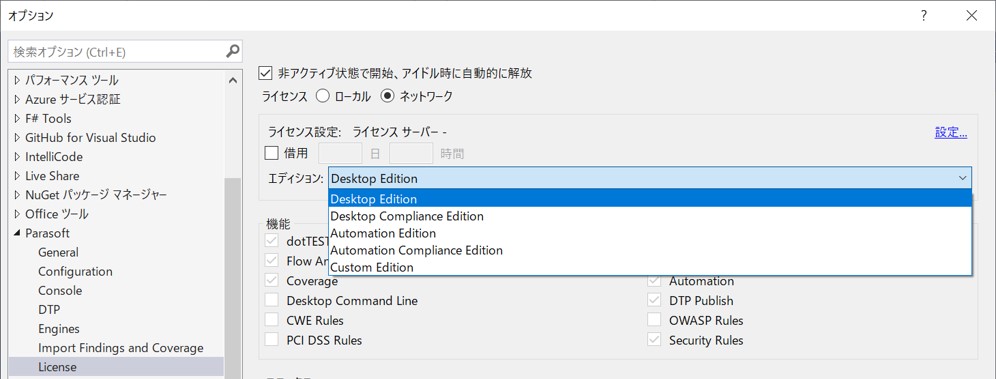Collapse the Parasoft tree node
The width and height of the screenshot is (996, 379).
point(17,234)
